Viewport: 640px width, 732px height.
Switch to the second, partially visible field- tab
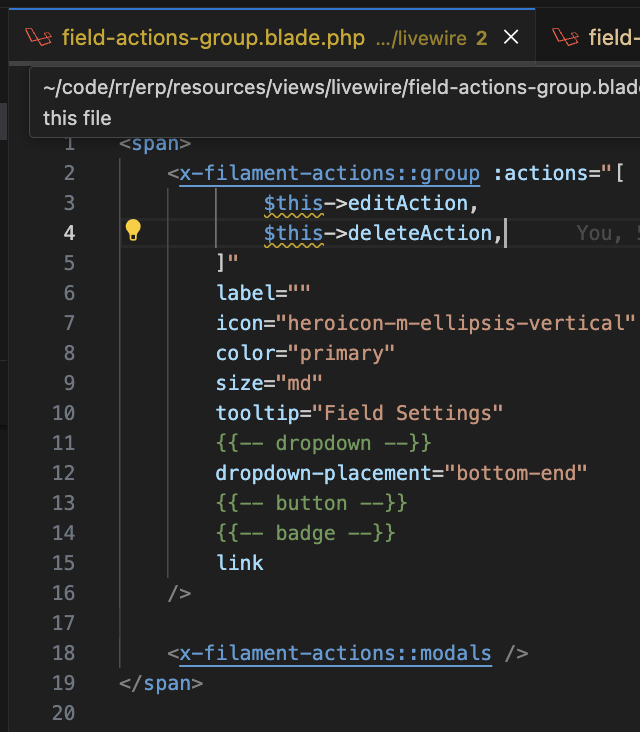pyautogui.click(x=610, y=38)
